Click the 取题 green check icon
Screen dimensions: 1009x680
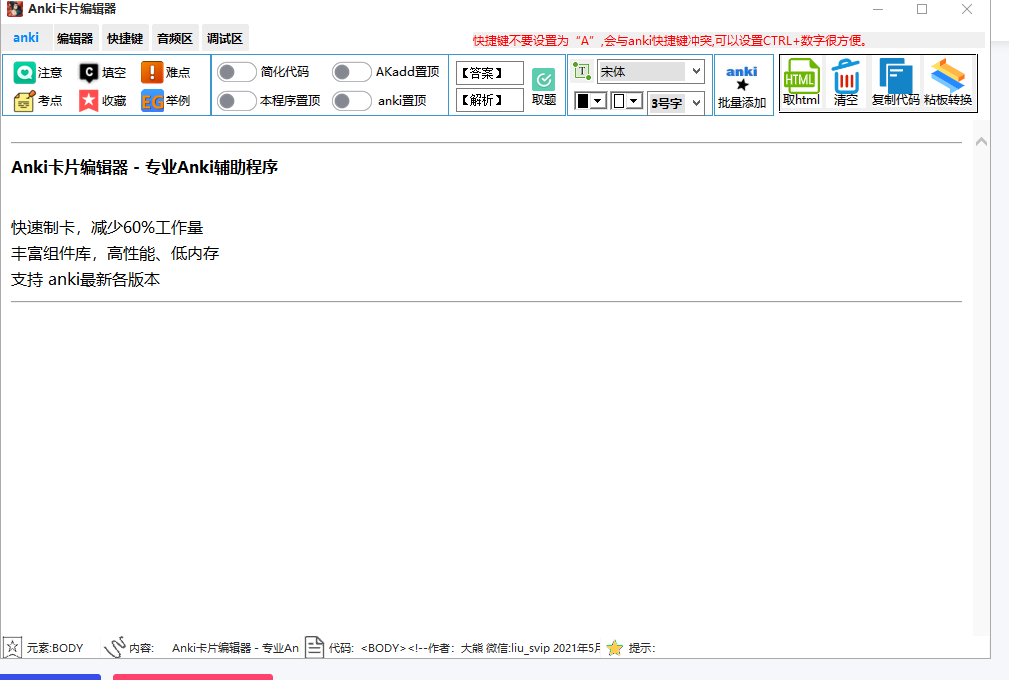544,80
